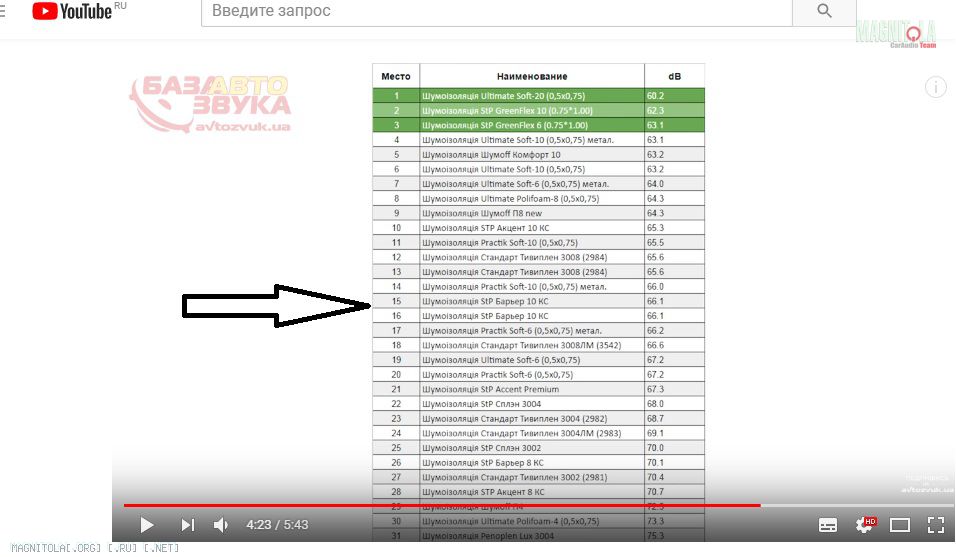Select row 'StP GreenFlex 6 (0.75*1.00)'

[x=539, y=125]
